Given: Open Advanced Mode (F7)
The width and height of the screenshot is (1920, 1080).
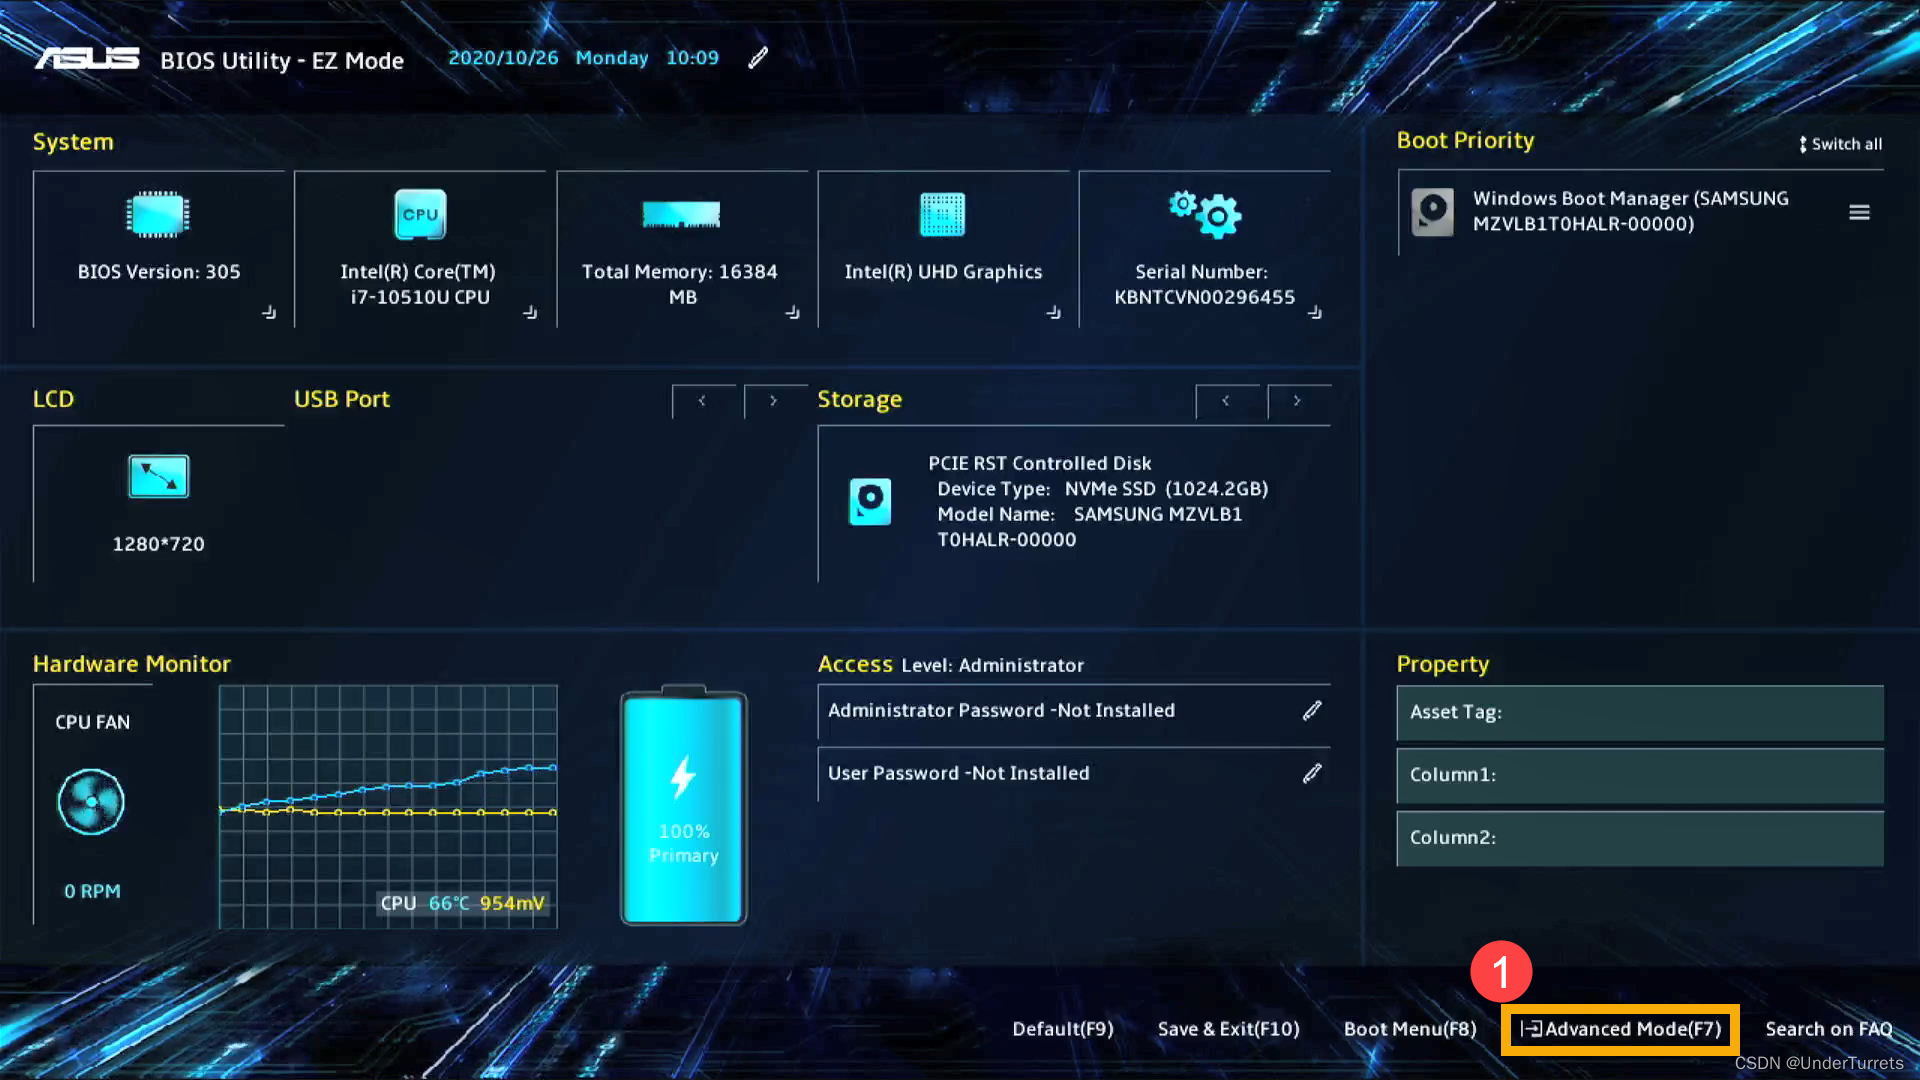Looking at the screenshot, I should 1620,1029.
